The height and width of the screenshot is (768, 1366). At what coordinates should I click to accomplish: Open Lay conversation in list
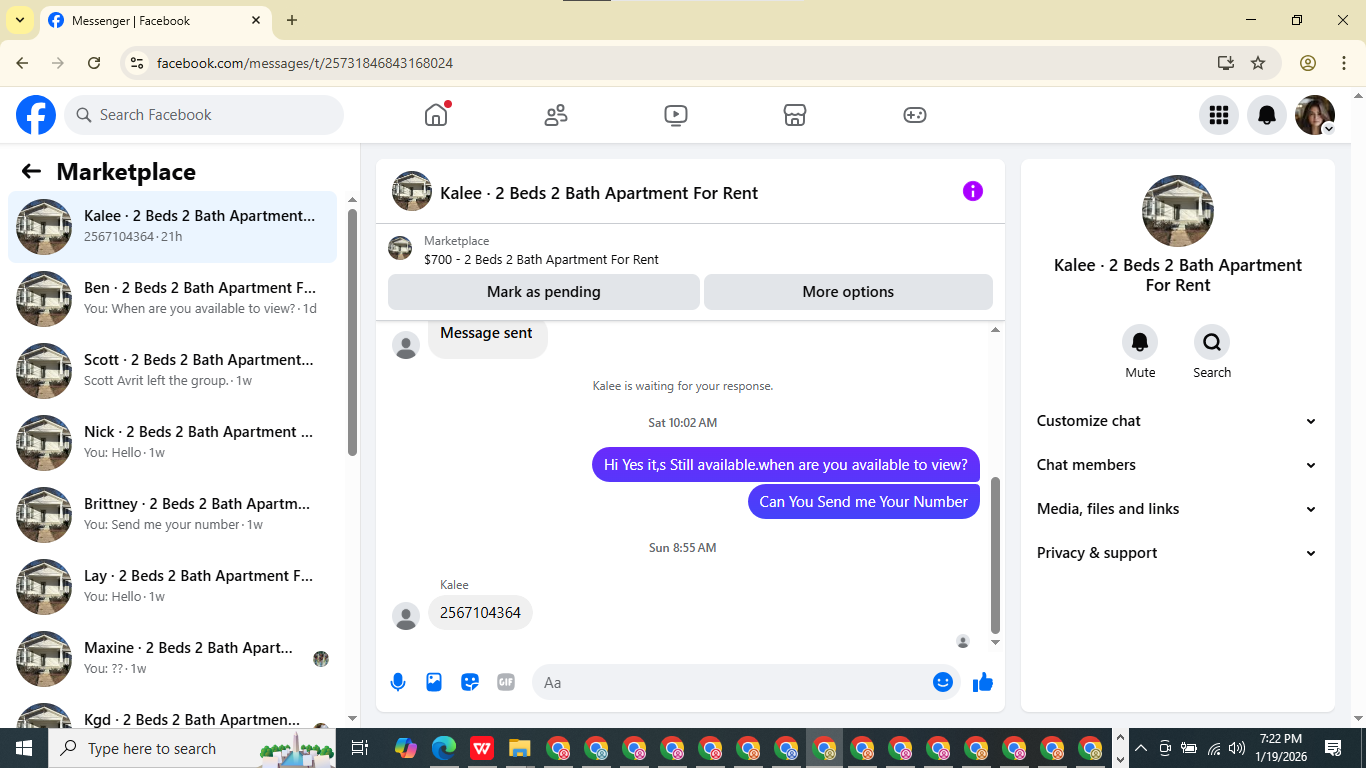173,587
